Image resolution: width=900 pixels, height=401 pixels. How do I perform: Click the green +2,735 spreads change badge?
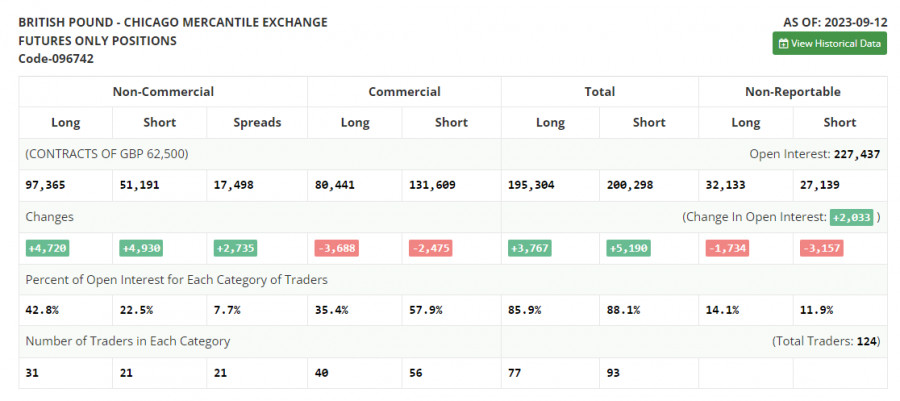[x=236, y=247]
